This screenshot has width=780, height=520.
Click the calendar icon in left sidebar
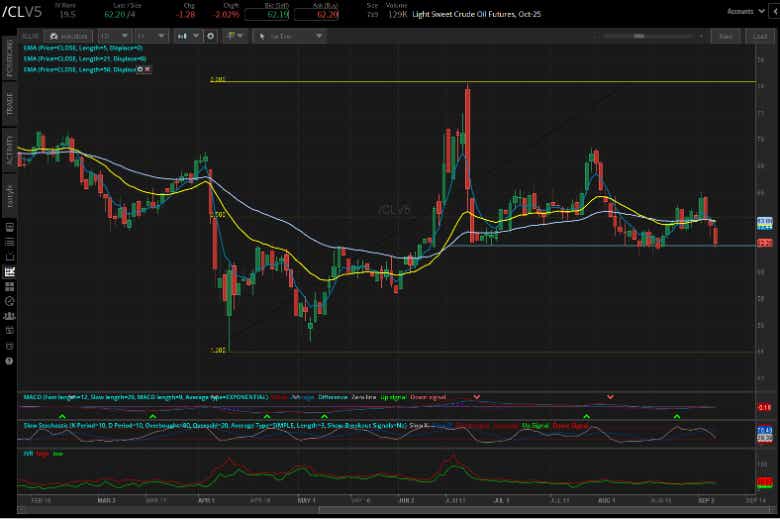tap(9, 331)
